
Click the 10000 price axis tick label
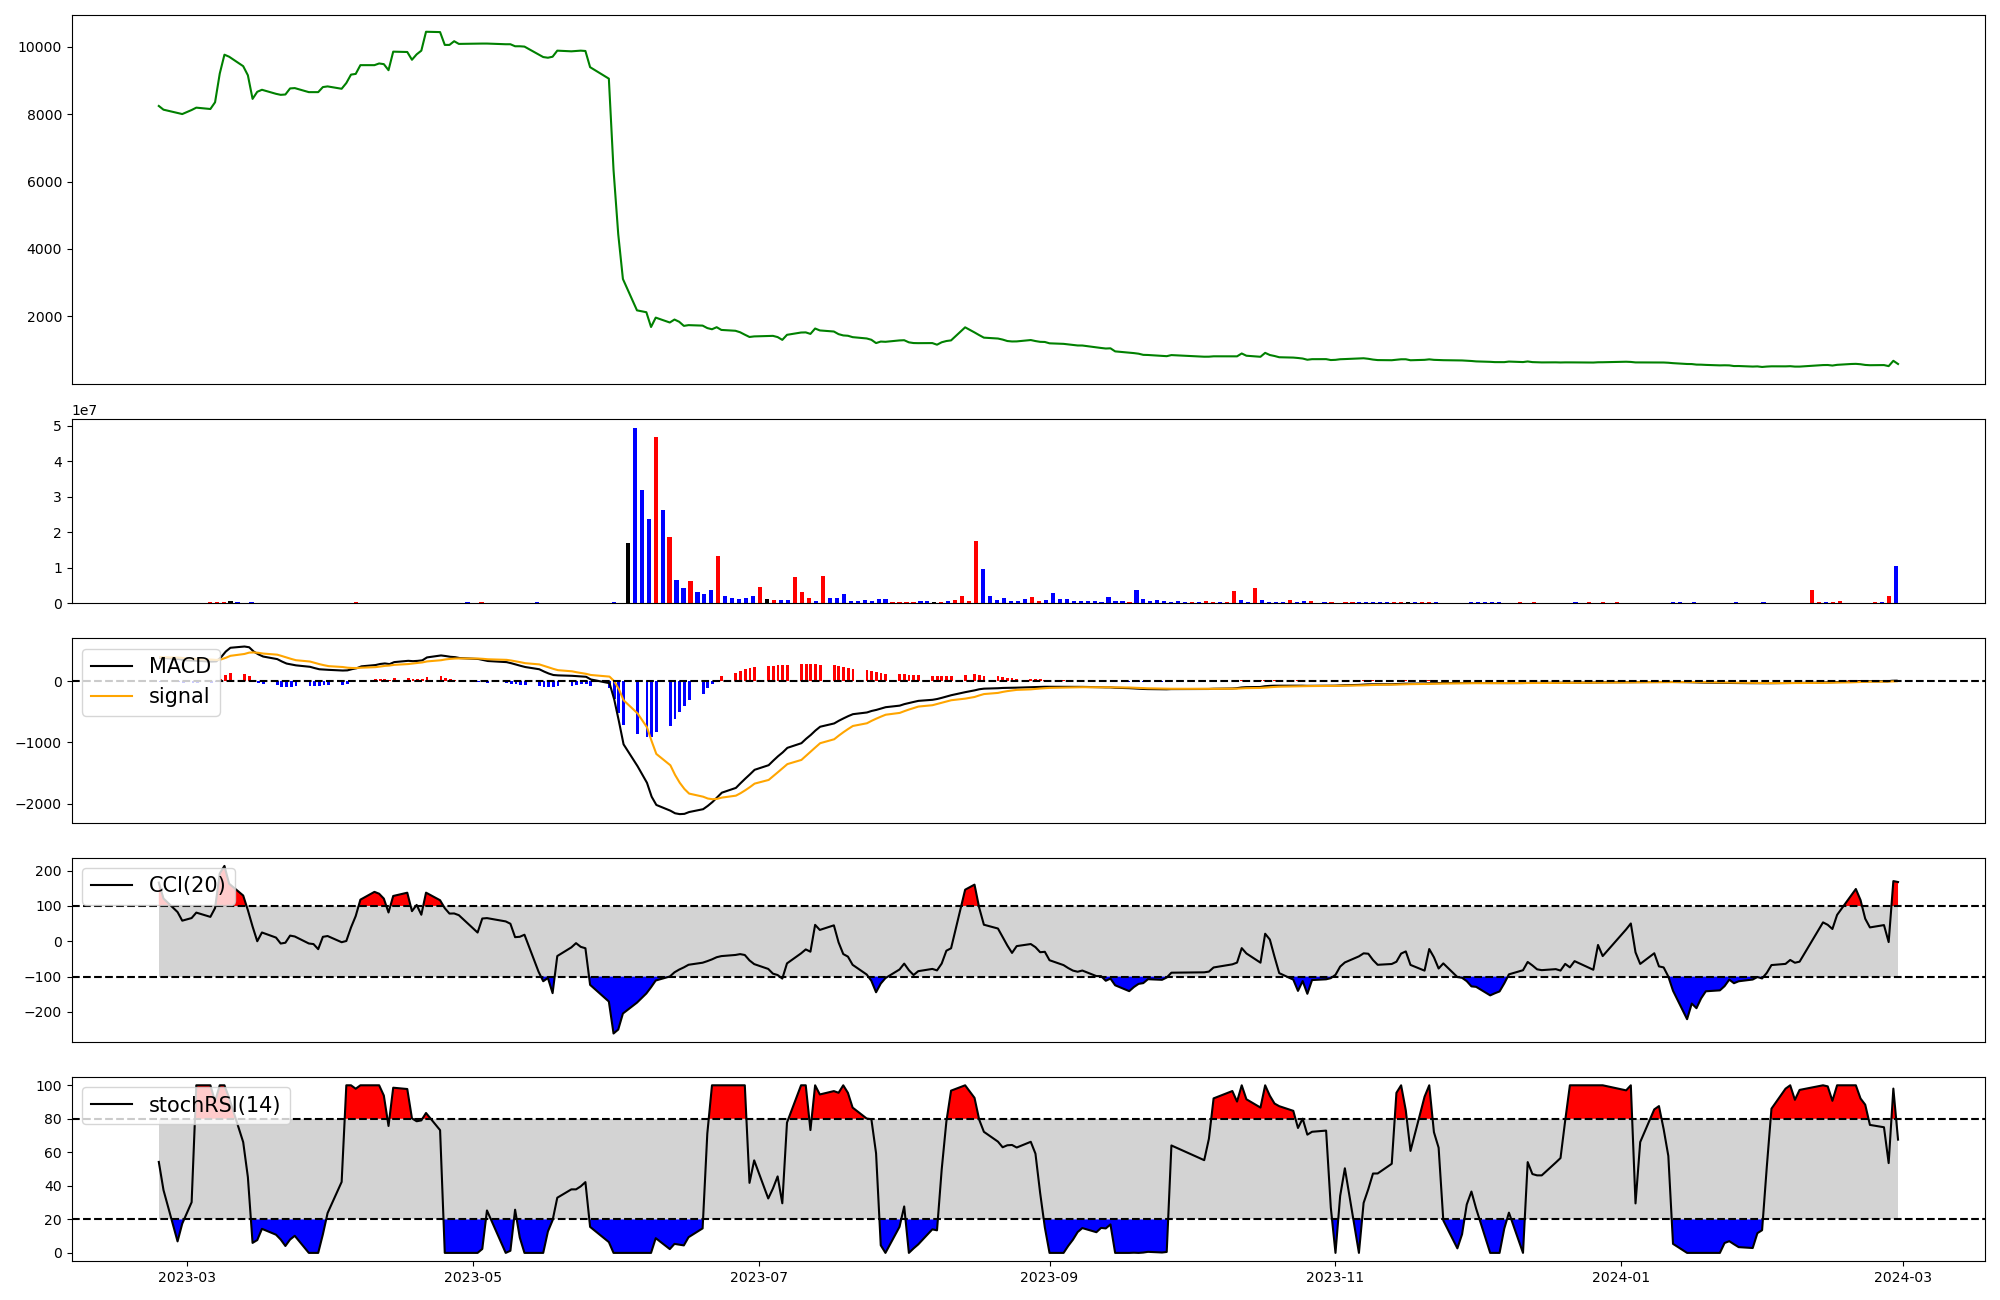39,48
